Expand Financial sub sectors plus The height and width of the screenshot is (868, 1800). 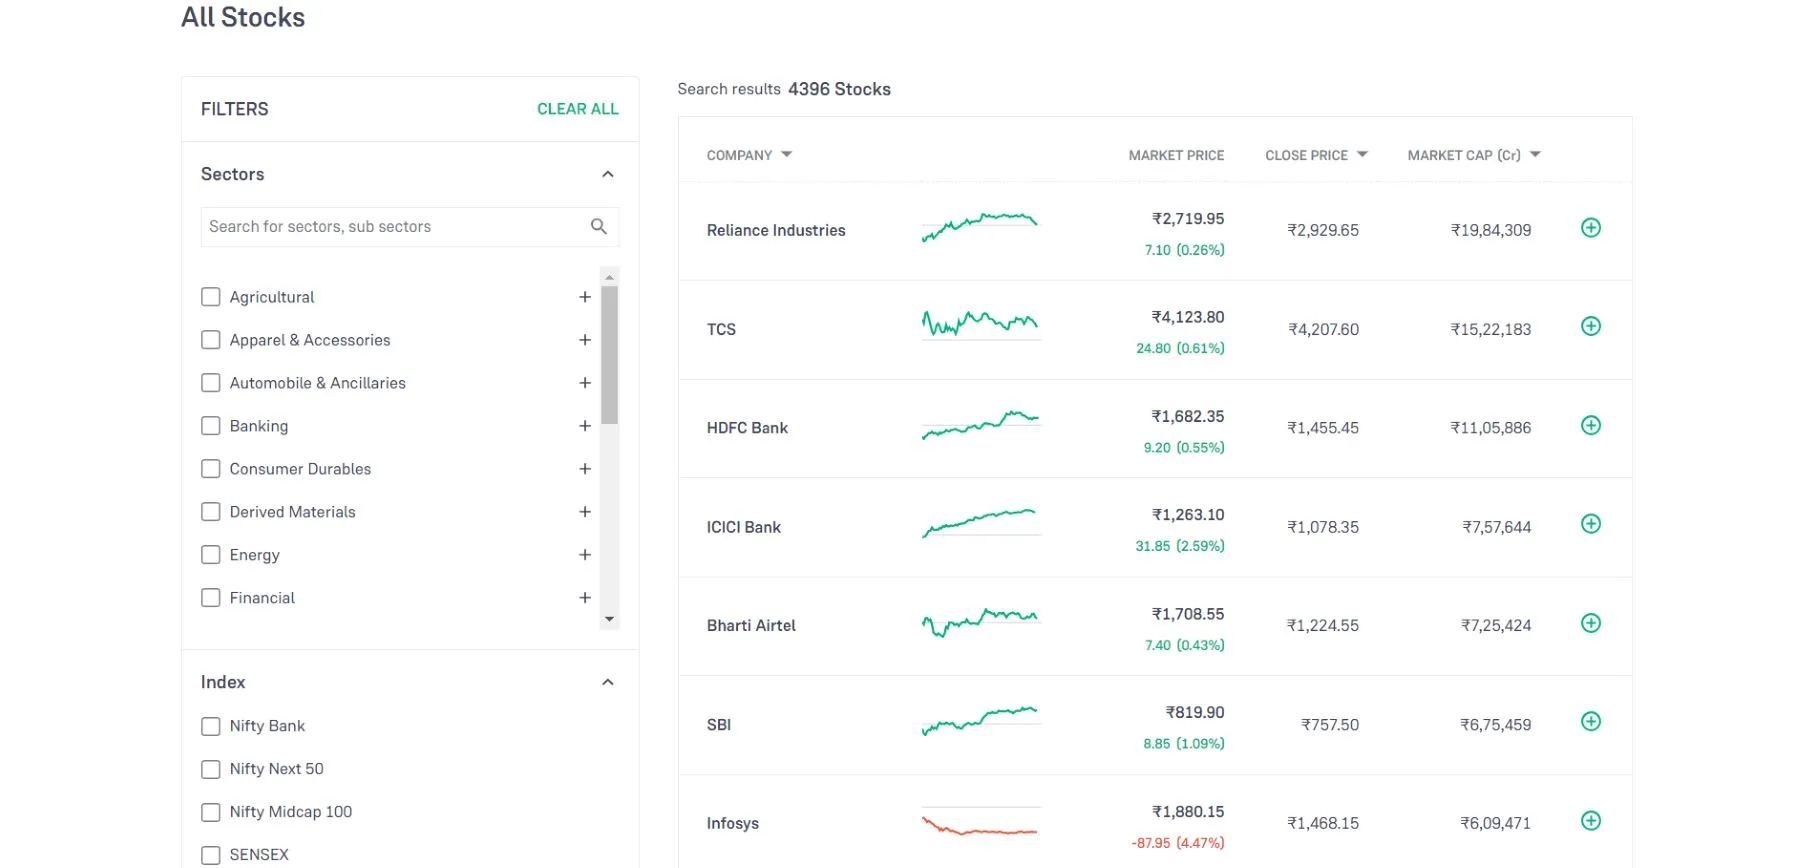pyautogui.click(x=585, y=598)
